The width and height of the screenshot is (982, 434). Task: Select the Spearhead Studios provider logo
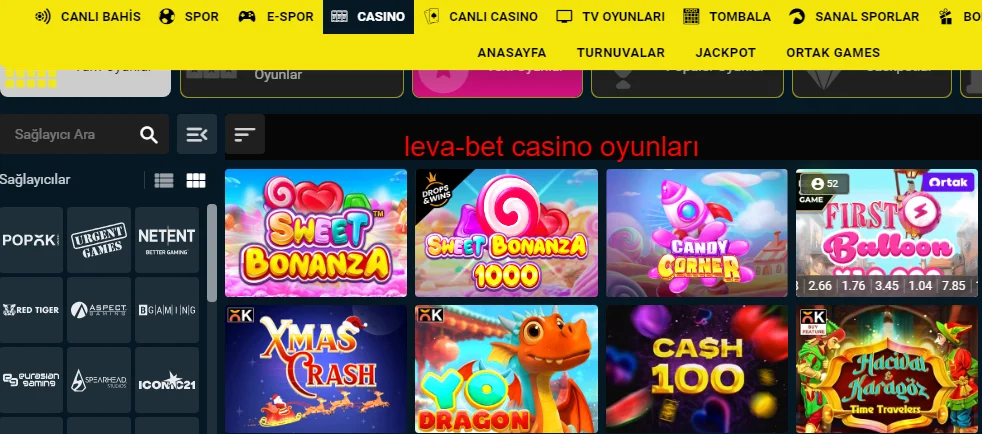pos(99,380)
